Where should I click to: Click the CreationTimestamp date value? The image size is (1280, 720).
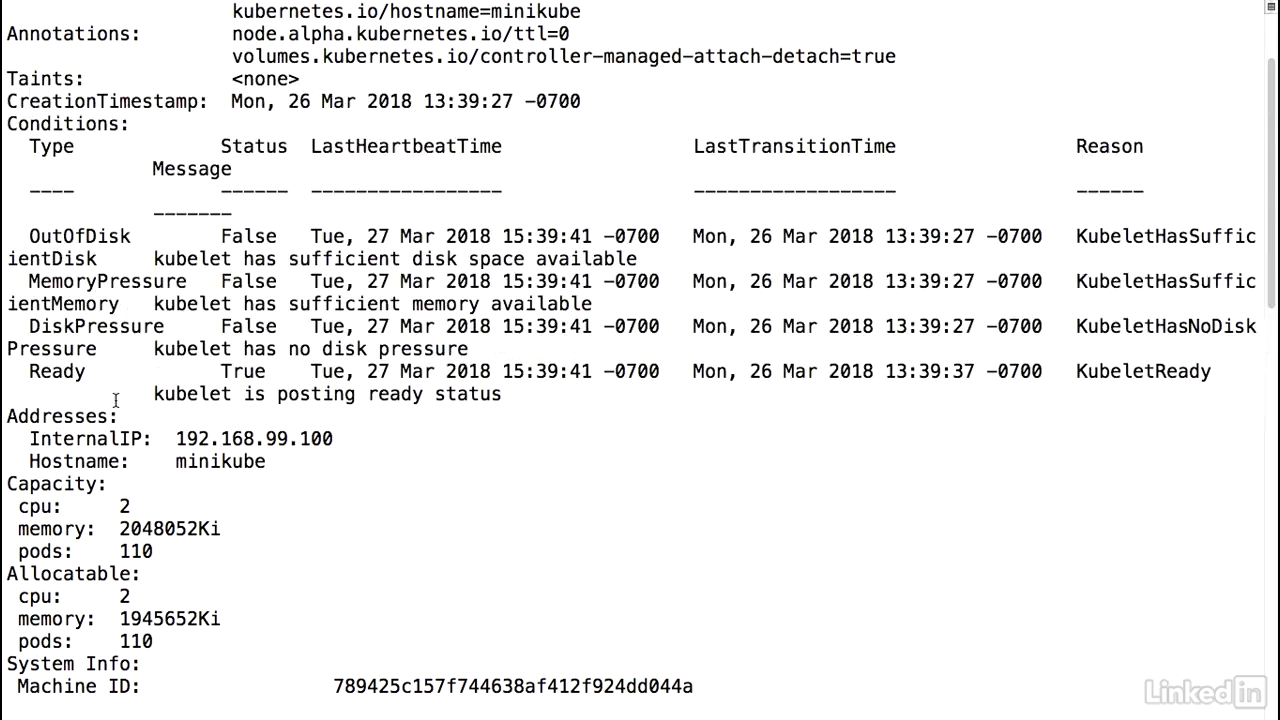(406, 101)
